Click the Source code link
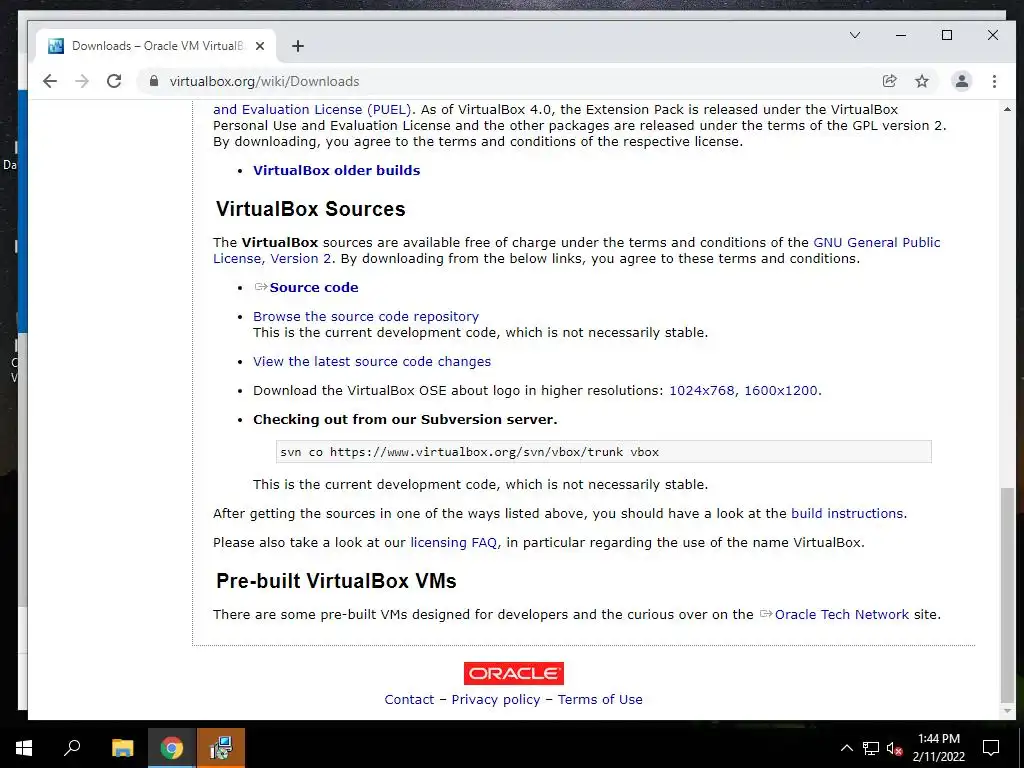This screenshot has height=768, width=1024. [x=313, y=287]
